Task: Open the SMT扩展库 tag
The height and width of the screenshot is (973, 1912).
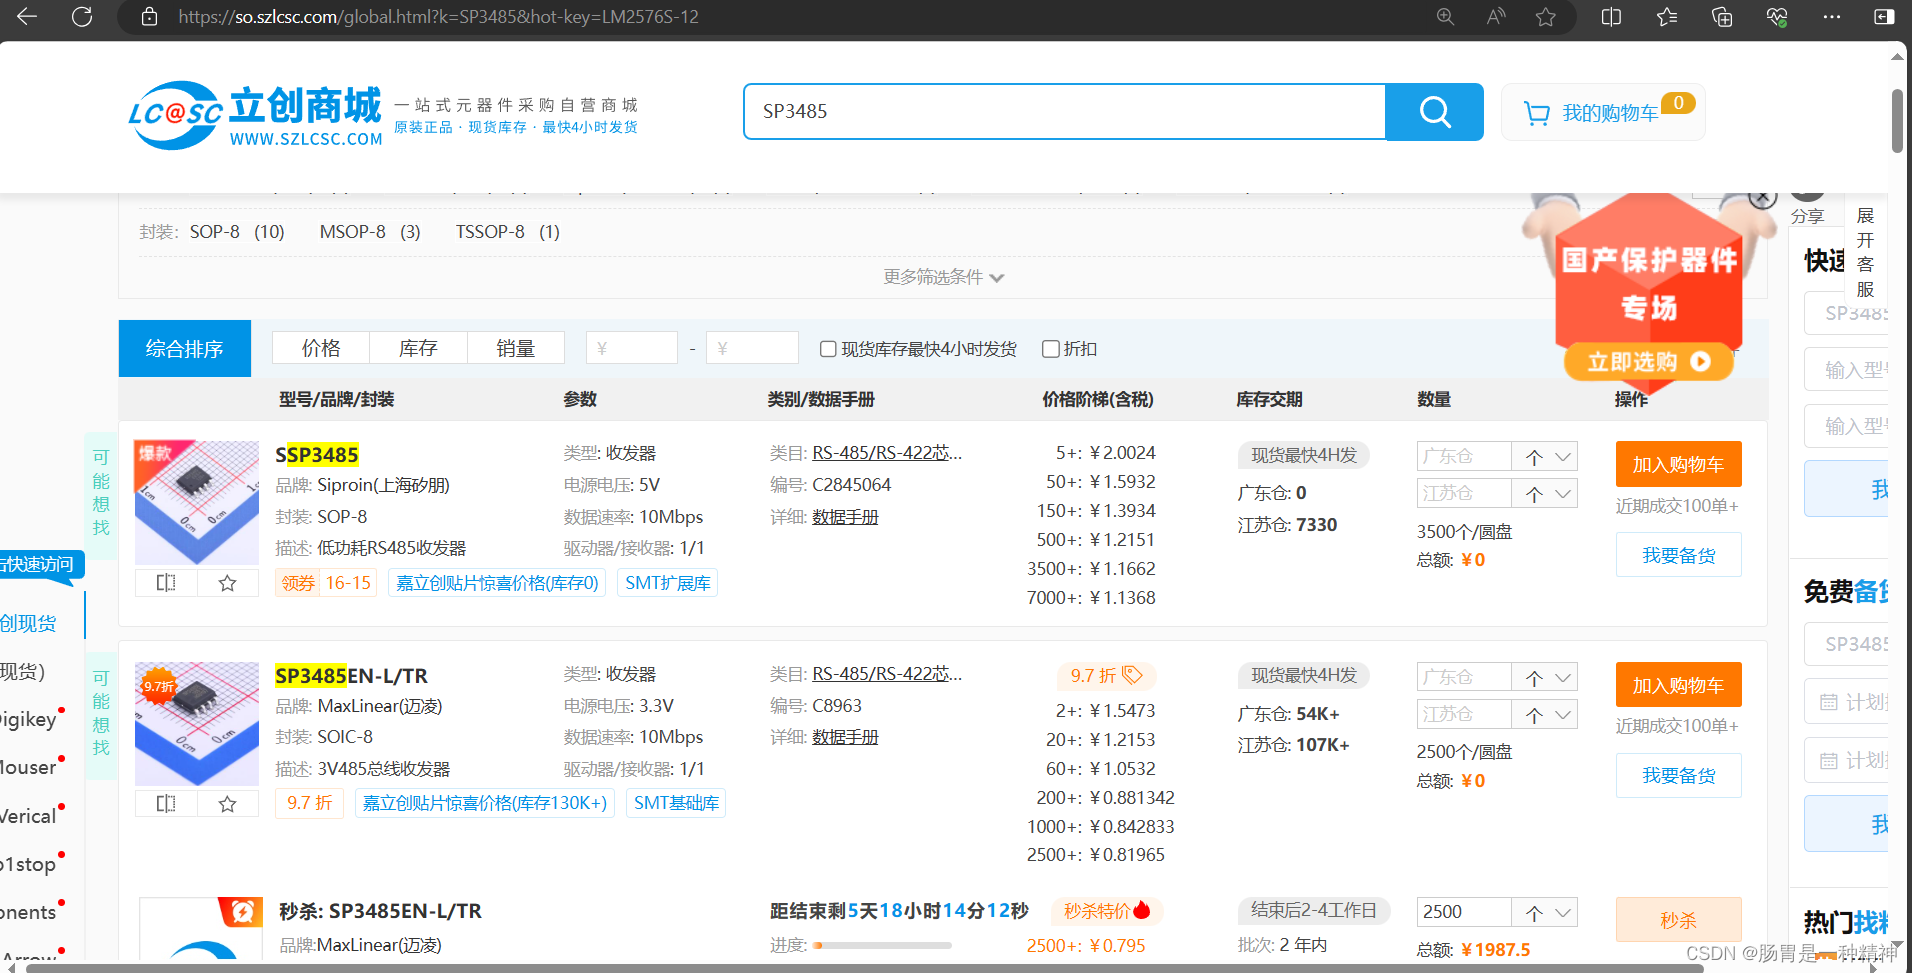Action: pos(667,583)
